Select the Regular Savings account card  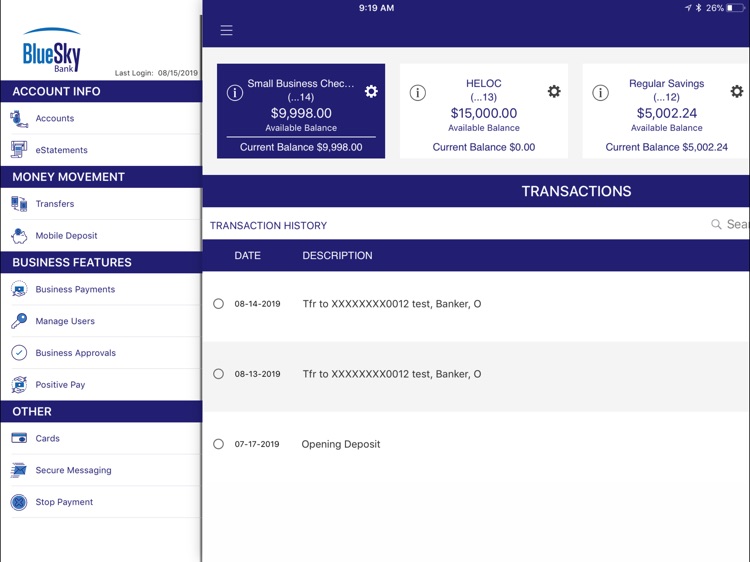[x=666, y=111]
